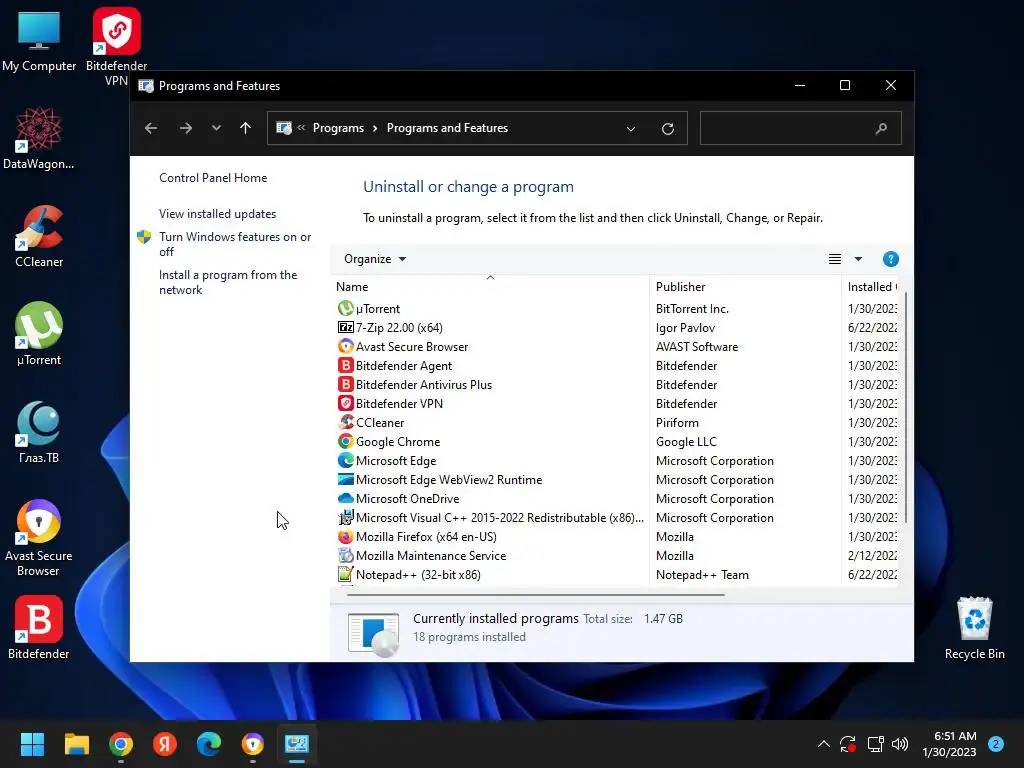1024x768 pixels.
Task: Expand the address path overflow chevrons
Action: pos(301,128)
